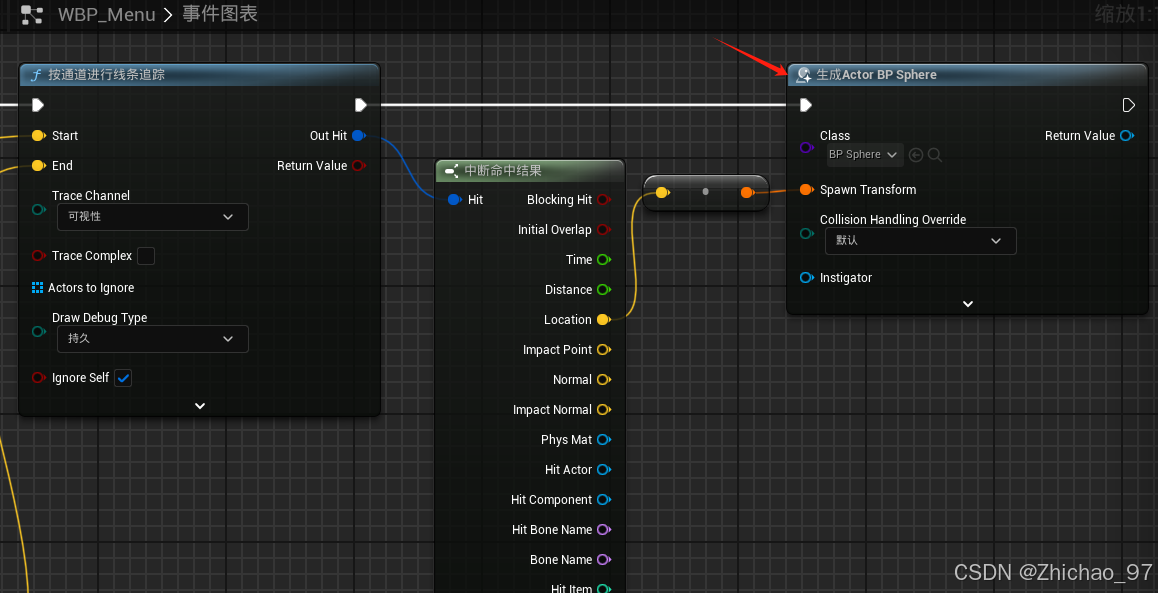Click the 按通道进行线条追踪 node title

[x=106, y=75]
